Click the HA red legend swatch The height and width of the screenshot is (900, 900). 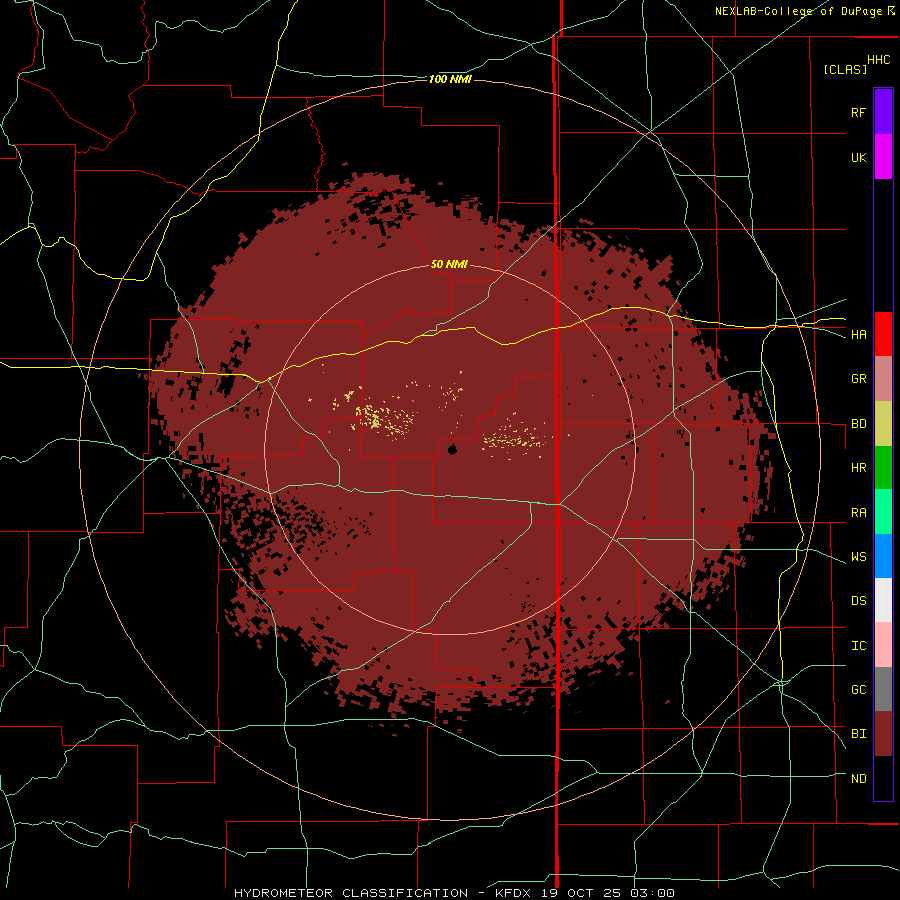[x=883, y=334]
